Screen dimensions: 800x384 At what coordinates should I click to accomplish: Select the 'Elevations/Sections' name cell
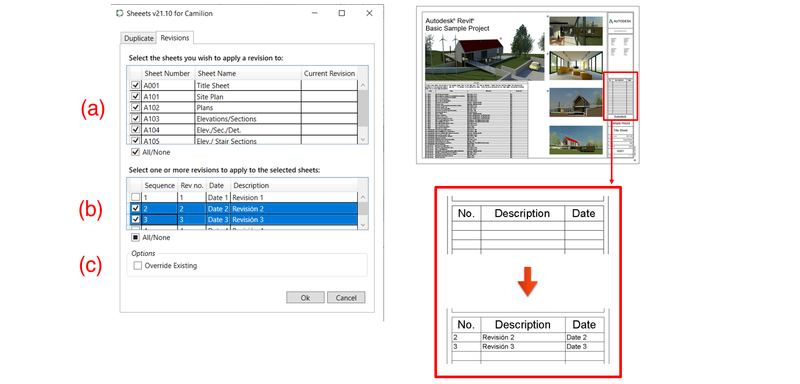point(247,119)
